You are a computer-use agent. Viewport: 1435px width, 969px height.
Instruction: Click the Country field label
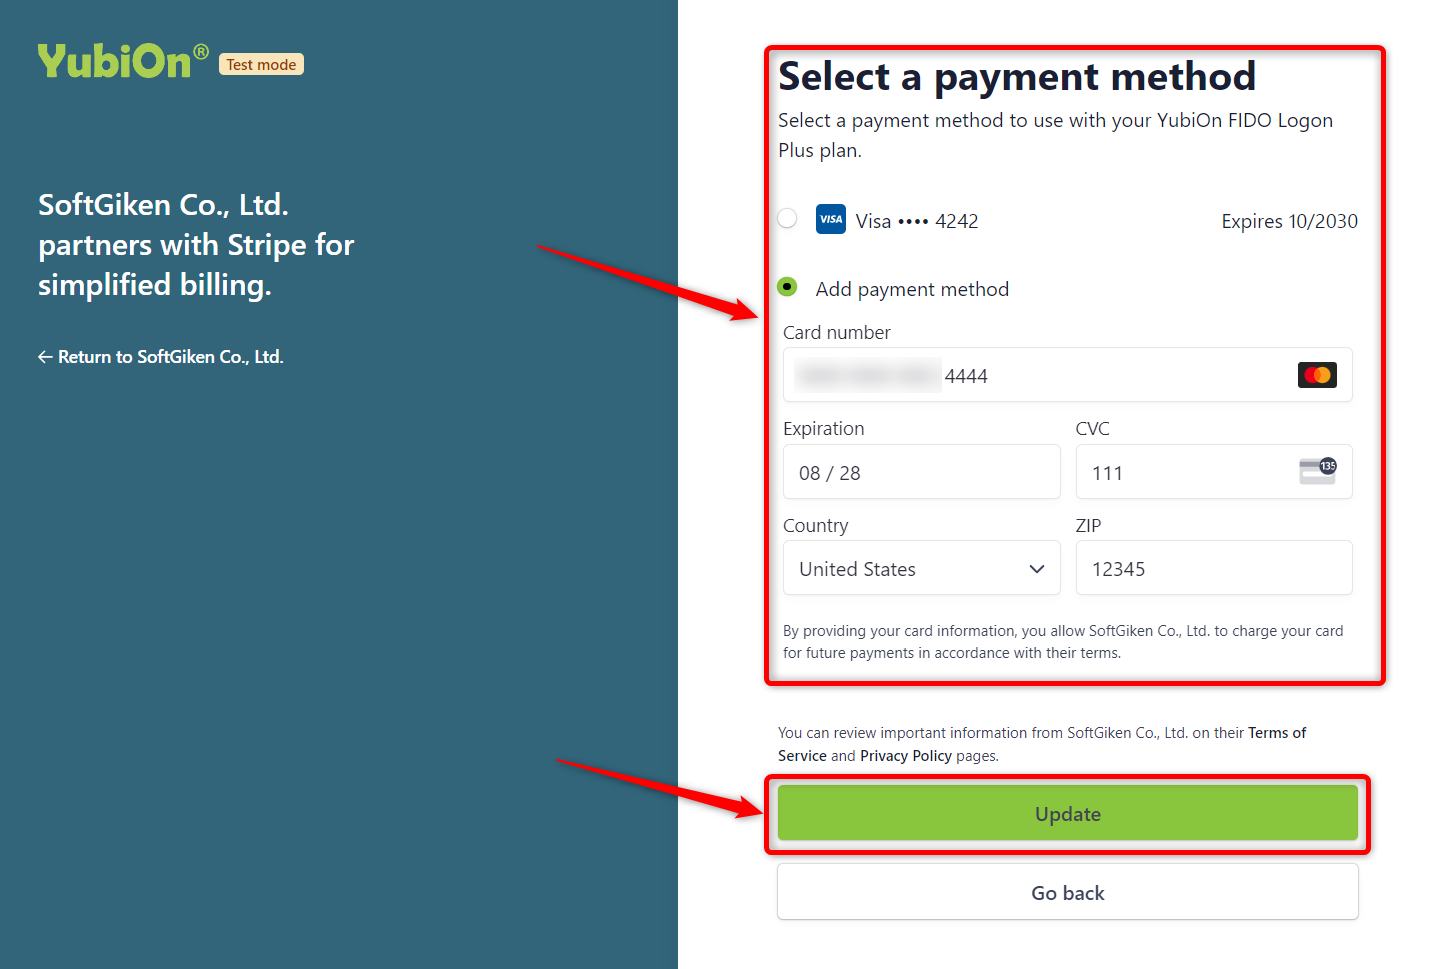pos(816,525)
